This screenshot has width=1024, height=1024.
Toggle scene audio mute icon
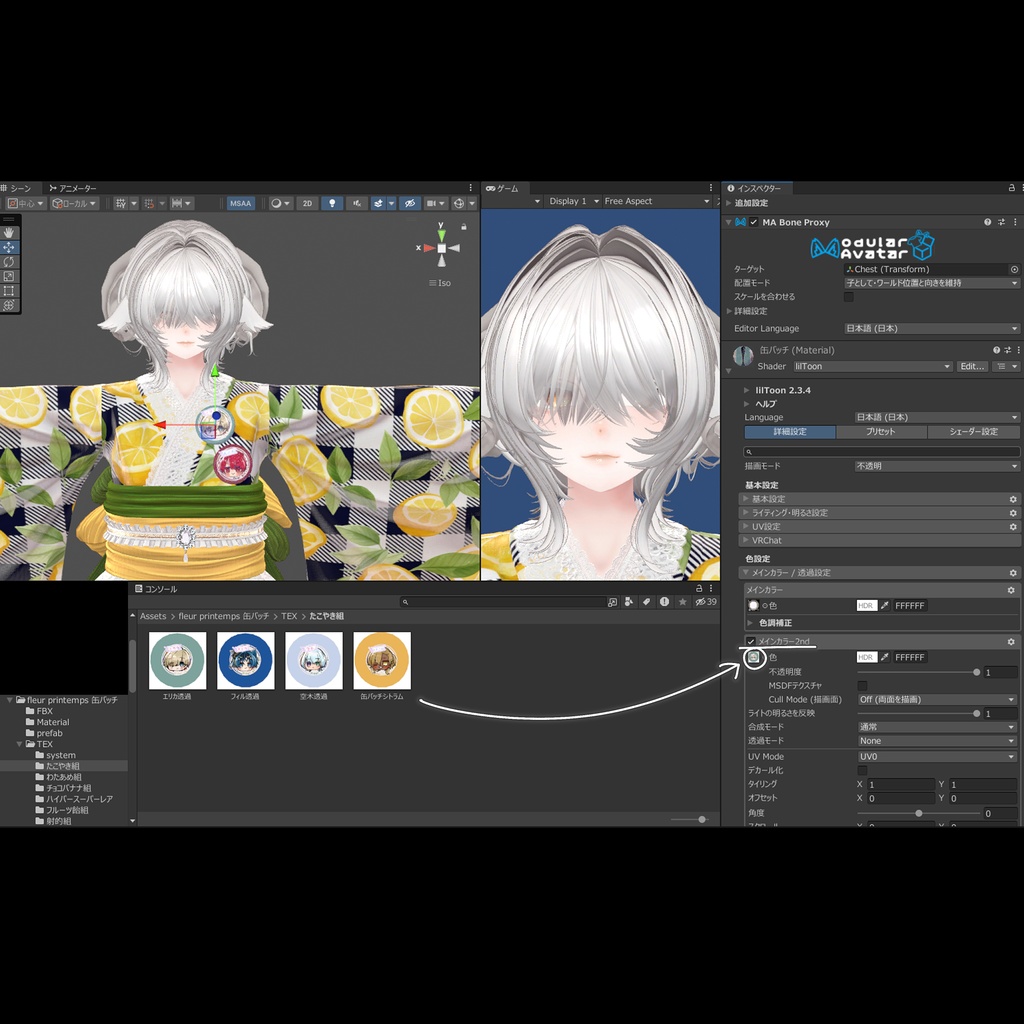[x=357, y=203]
